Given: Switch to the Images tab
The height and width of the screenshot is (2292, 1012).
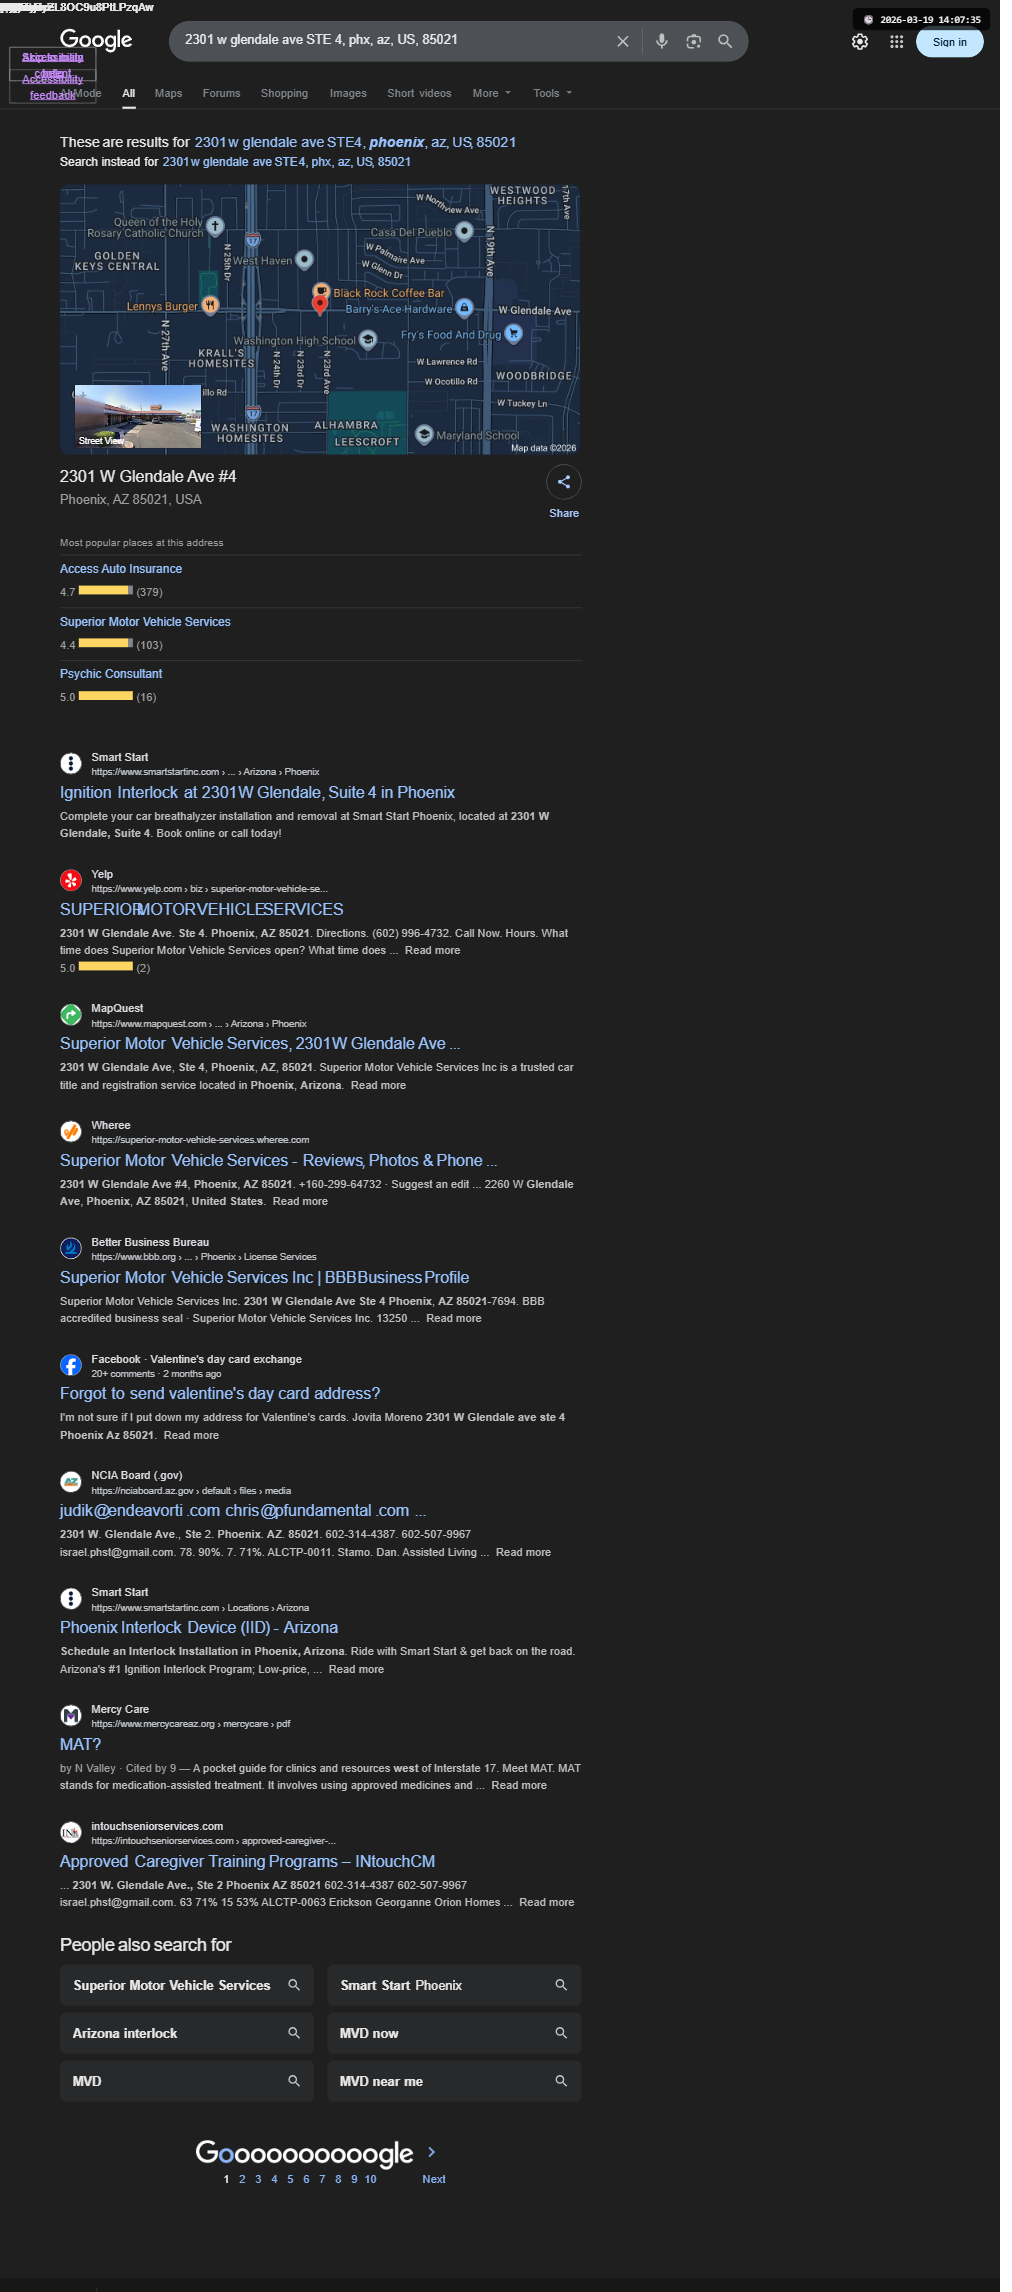Looking at the screenshot, I should (348, 93).
